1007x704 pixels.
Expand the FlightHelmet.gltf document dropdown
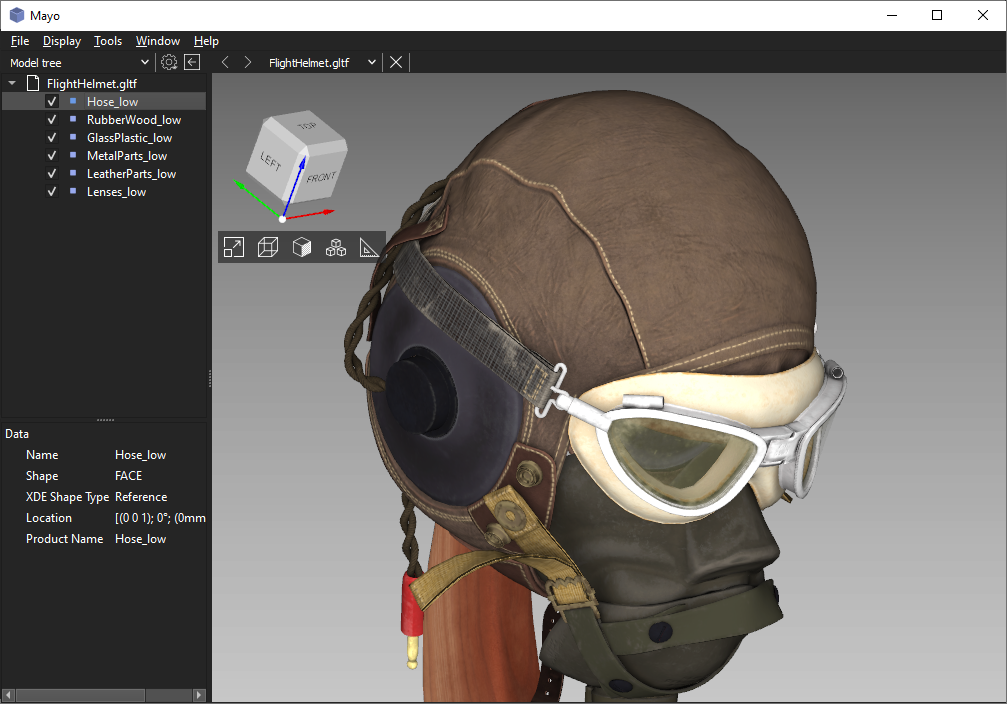click(372, 62)
